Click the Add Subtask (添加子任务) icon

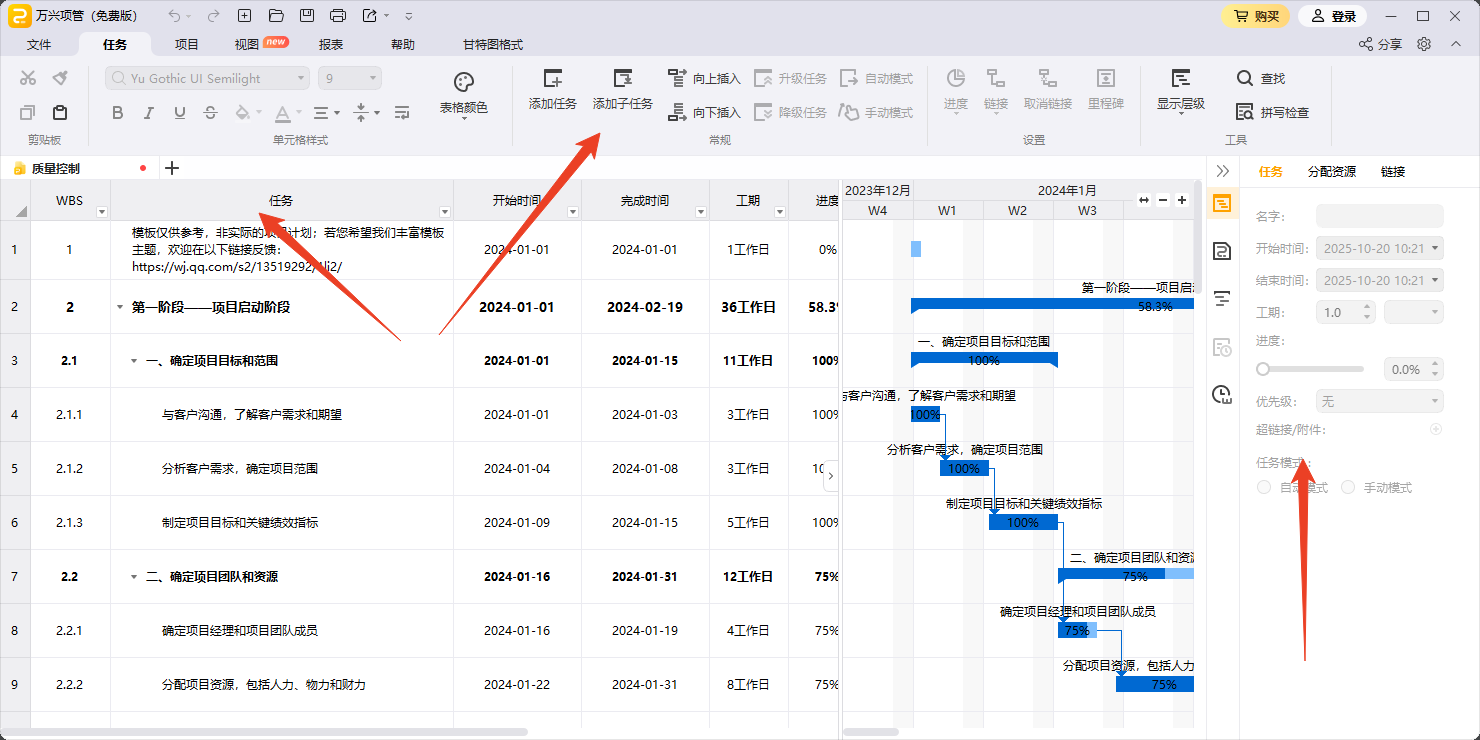(x=622, y=80)
